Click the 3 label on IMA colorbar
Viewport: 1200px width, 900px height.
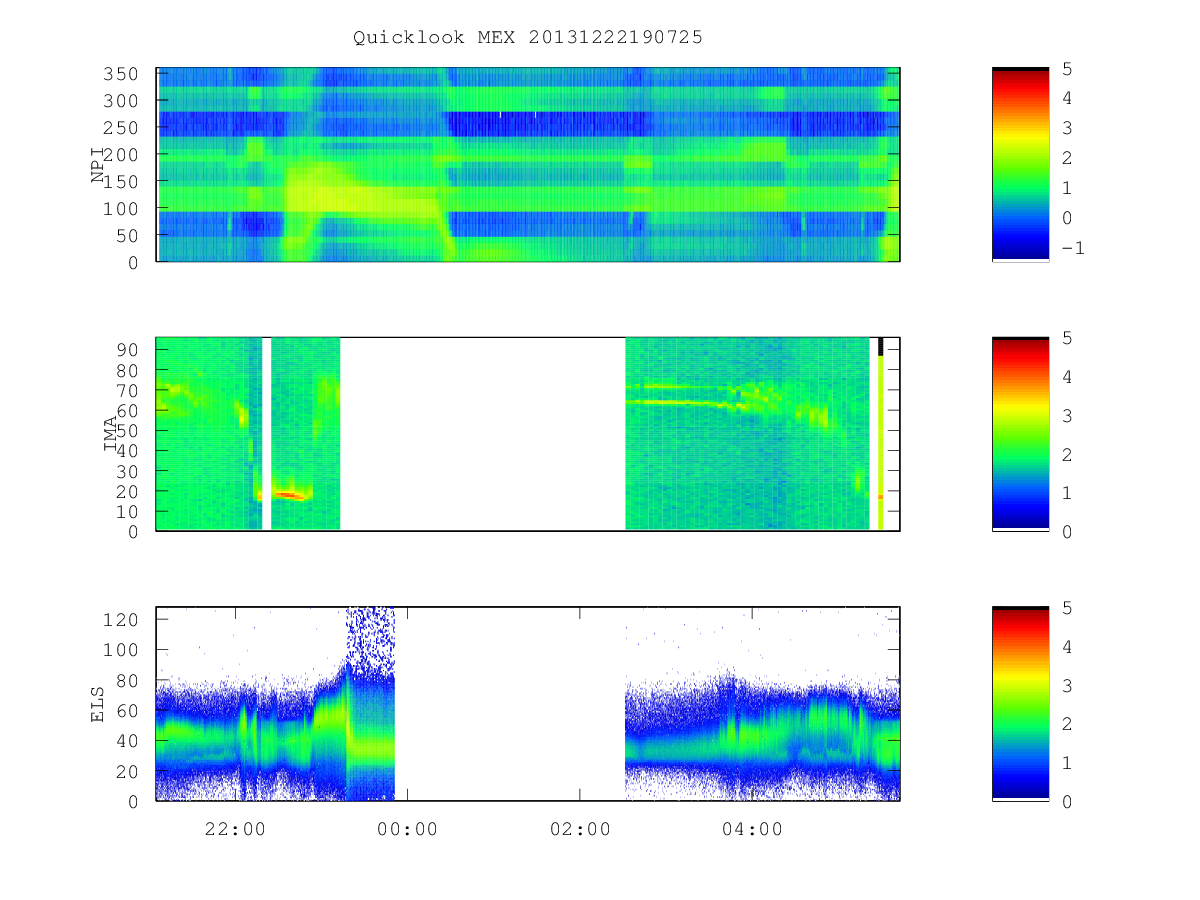tap(1067, 415)
